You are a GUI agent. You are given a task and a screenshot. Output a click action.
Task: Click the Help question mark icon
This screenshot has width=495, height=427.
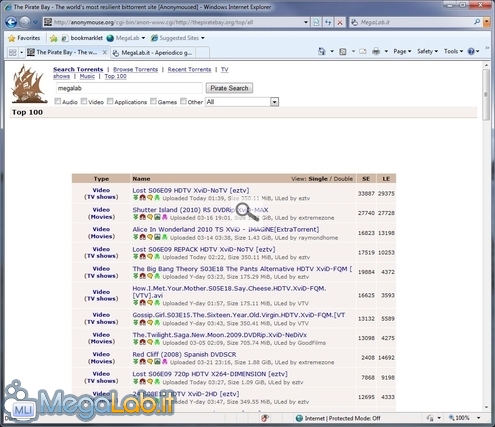coord(471,51)
